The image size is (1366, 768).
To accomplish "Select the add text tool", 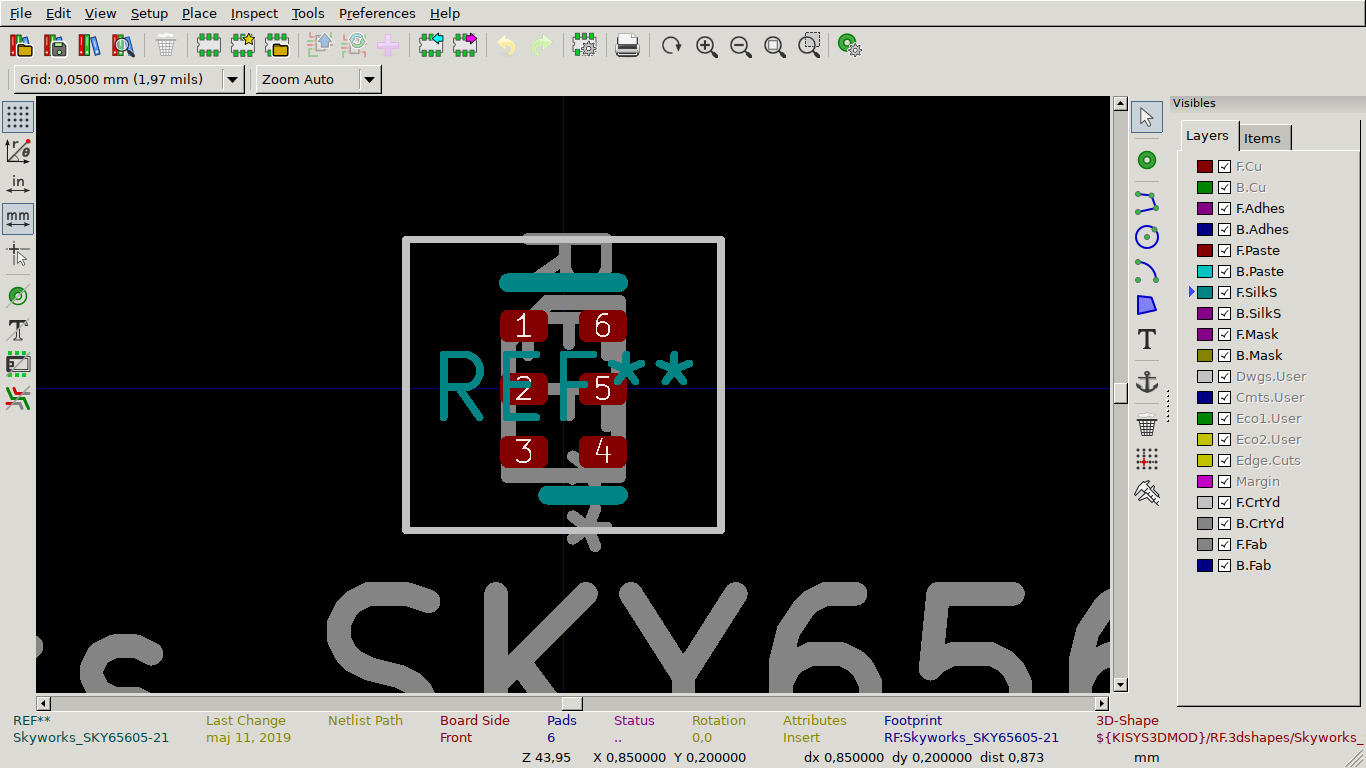I will 1147,339.
